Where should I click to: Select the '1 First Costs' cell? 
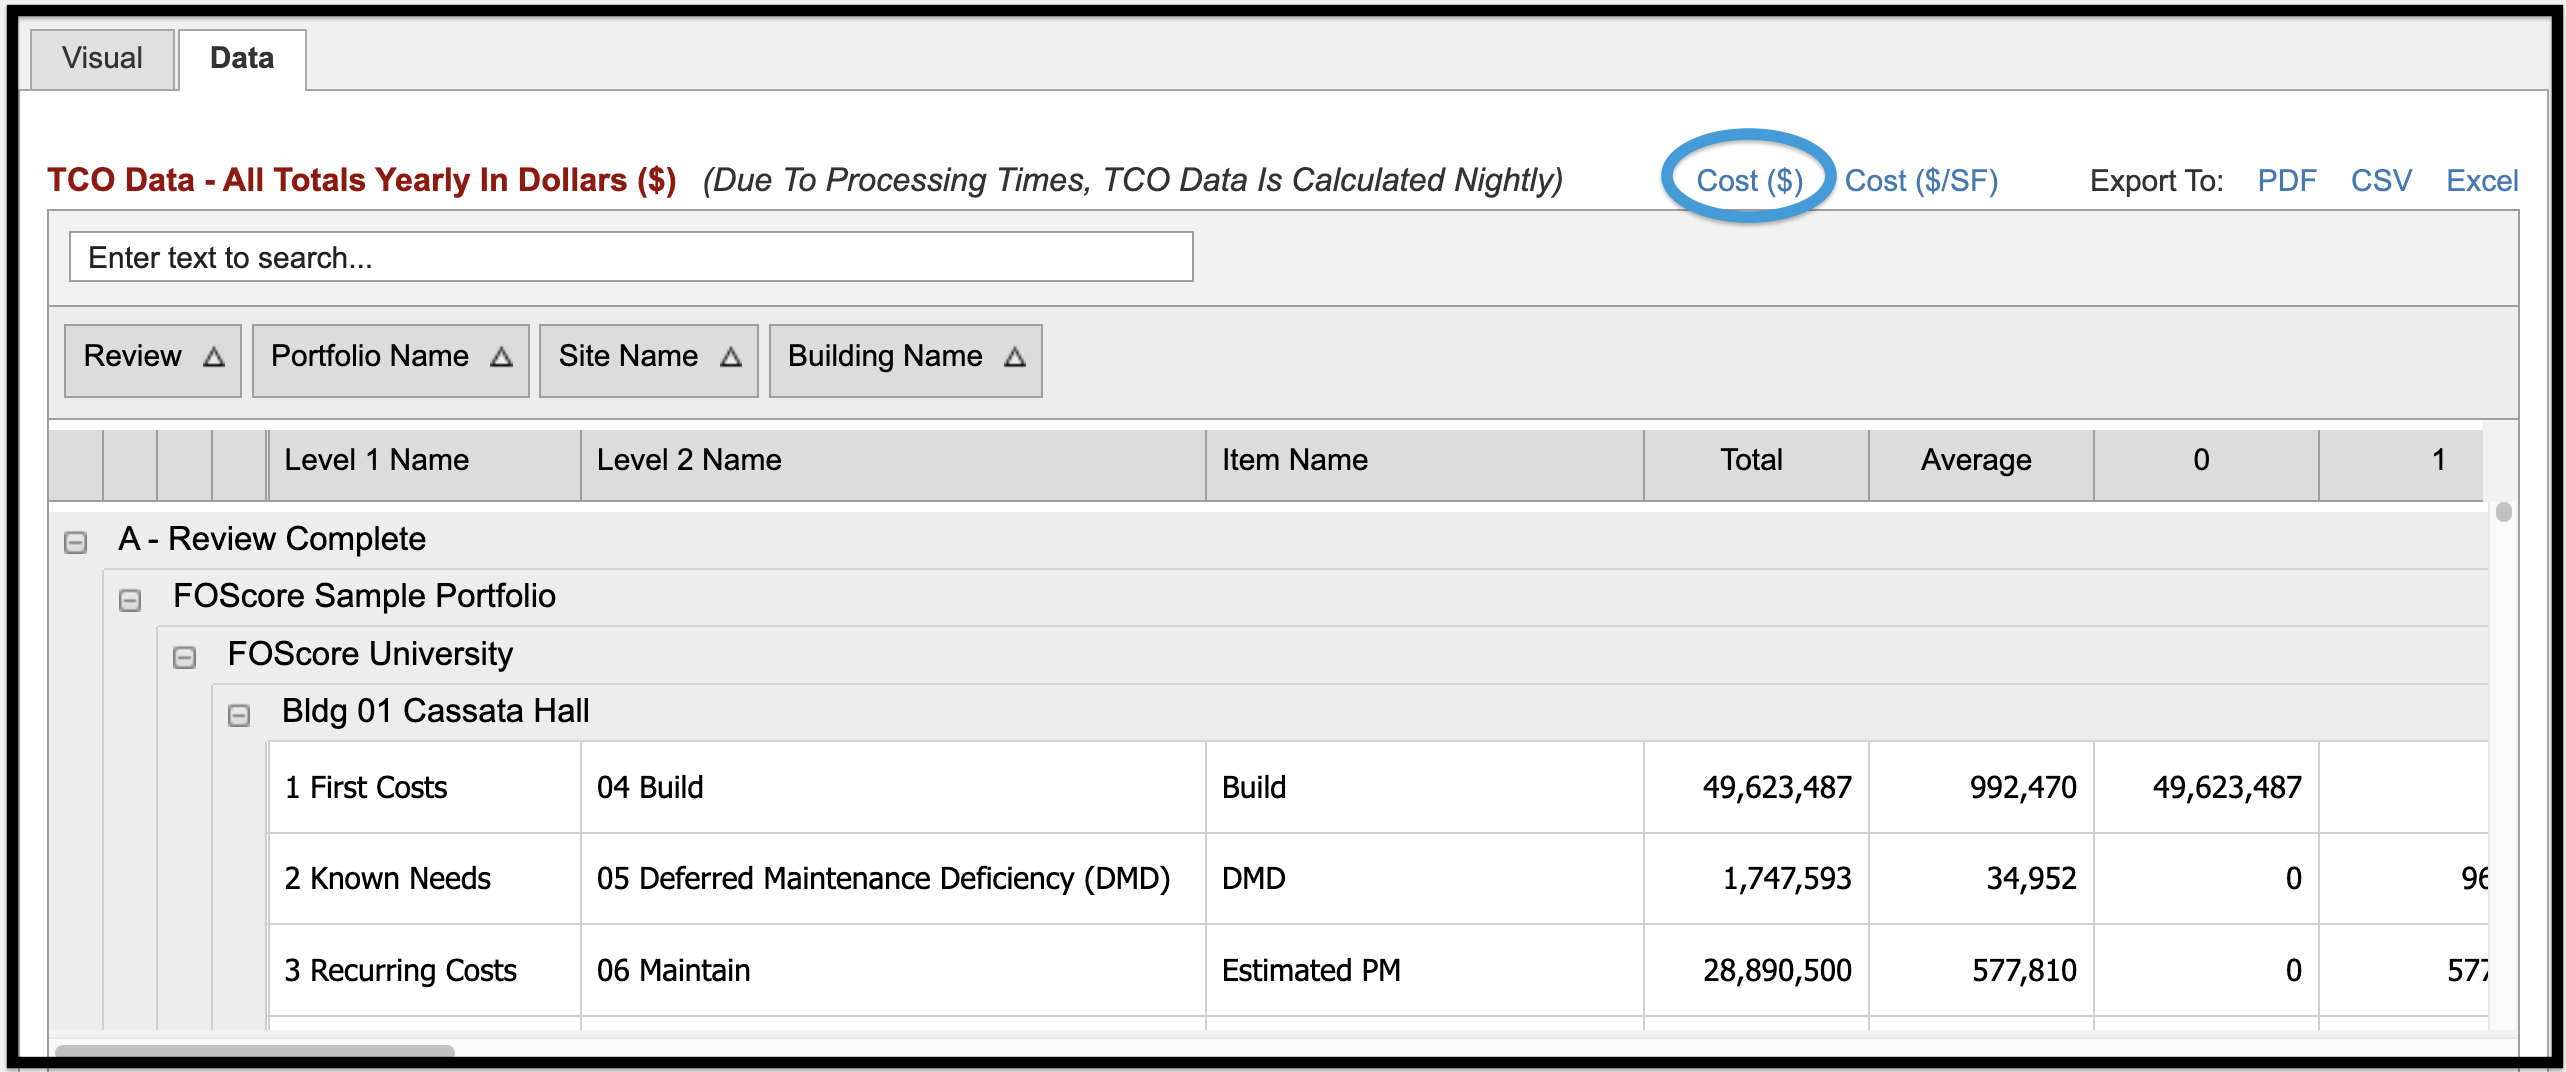pos(424,787)
